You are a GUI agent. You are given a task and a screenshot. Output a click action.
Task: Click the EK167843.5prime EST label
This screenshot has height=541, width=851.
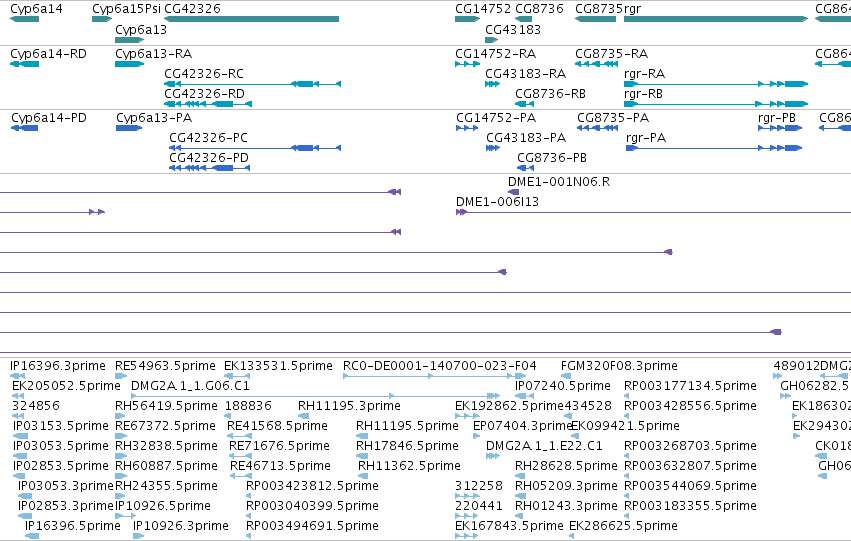point(510,526)
